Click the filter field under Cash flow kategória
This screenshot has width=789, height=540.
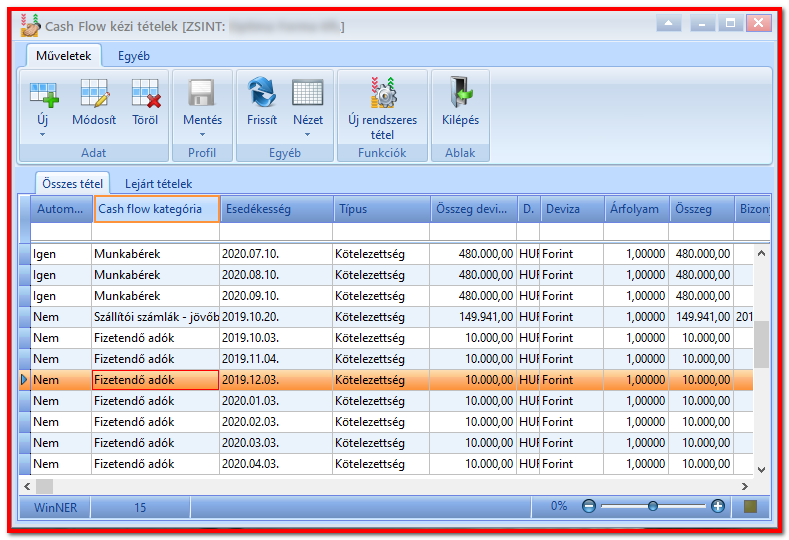click(155, 232)
